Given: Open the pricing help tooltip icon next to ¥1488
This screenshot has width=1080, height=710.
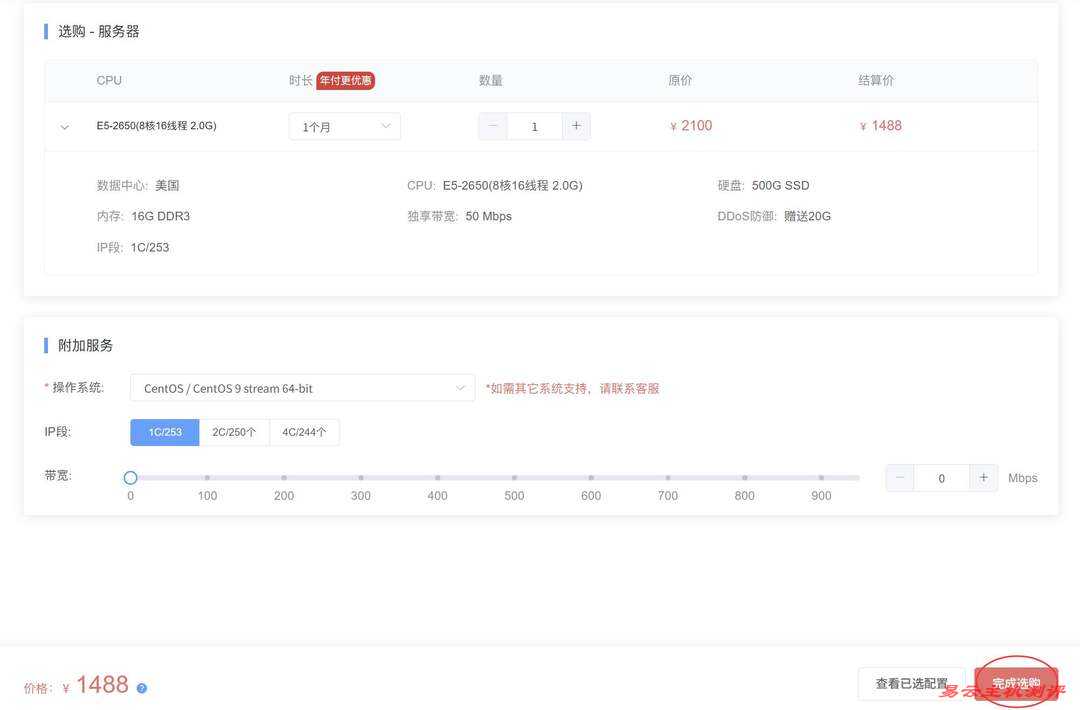Looking at the screenshot, I should coord(141,687).
